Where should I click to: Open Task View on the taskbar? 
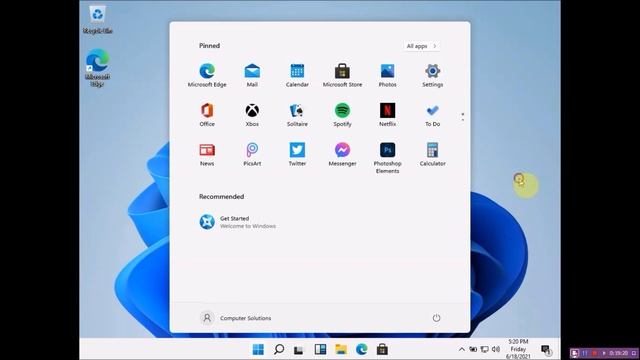[299, 350]
